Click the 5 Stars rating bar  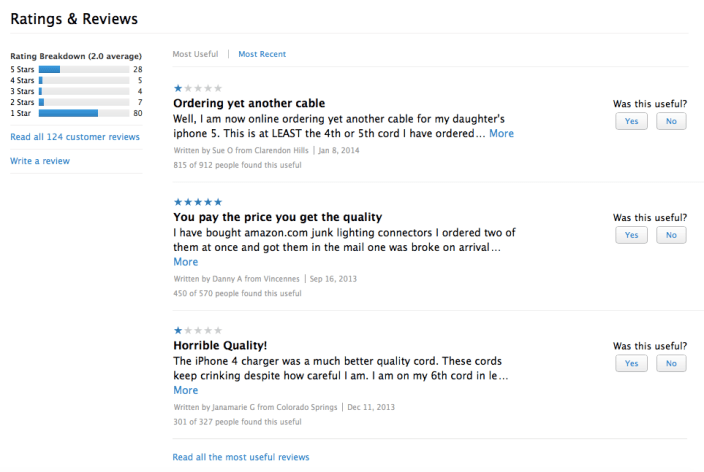click(x=84, y=69)
